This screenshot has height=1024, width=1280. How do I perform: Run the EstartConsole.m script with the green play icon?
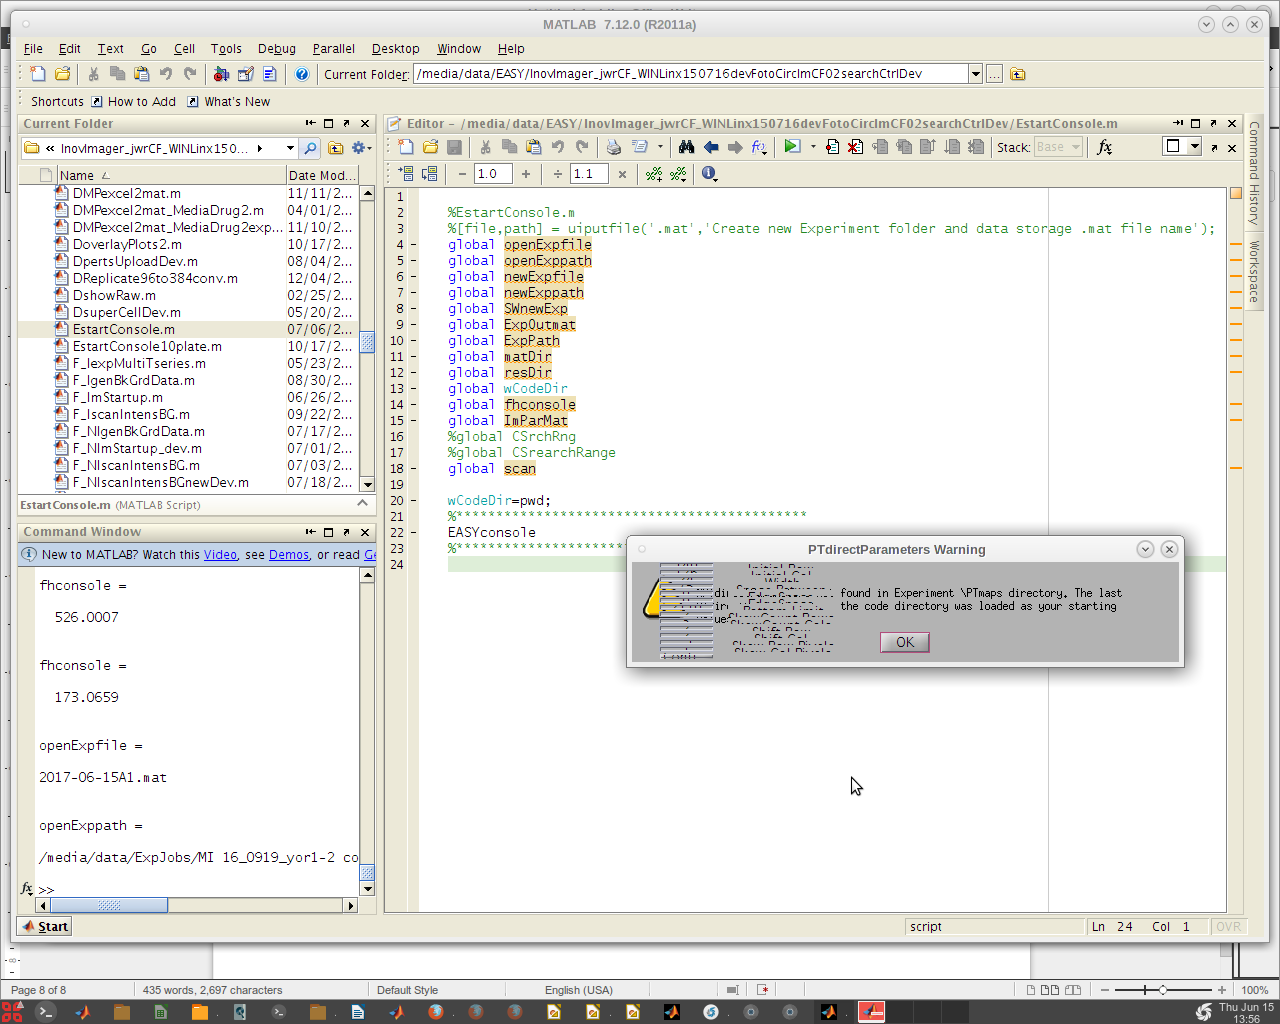(x=792, y=147)
